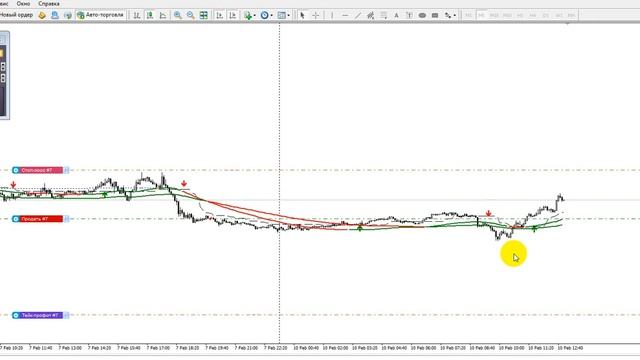Switch timeframe to H1
The image size is (640, 360).
click(x=520, y=15)
